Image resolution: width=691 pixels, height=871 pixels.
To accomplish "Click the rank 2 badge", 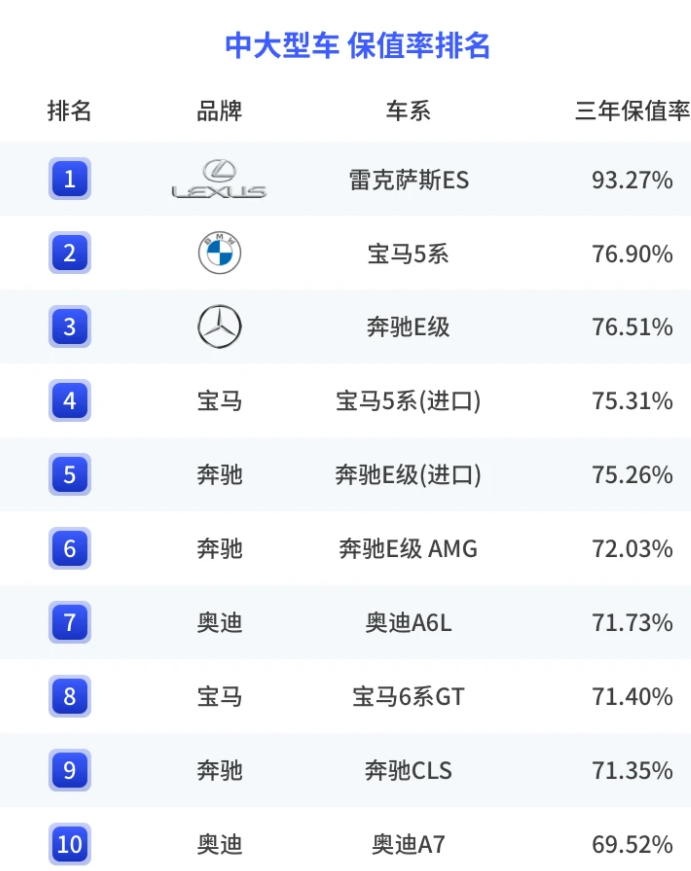I will click(x=69, y=253).
